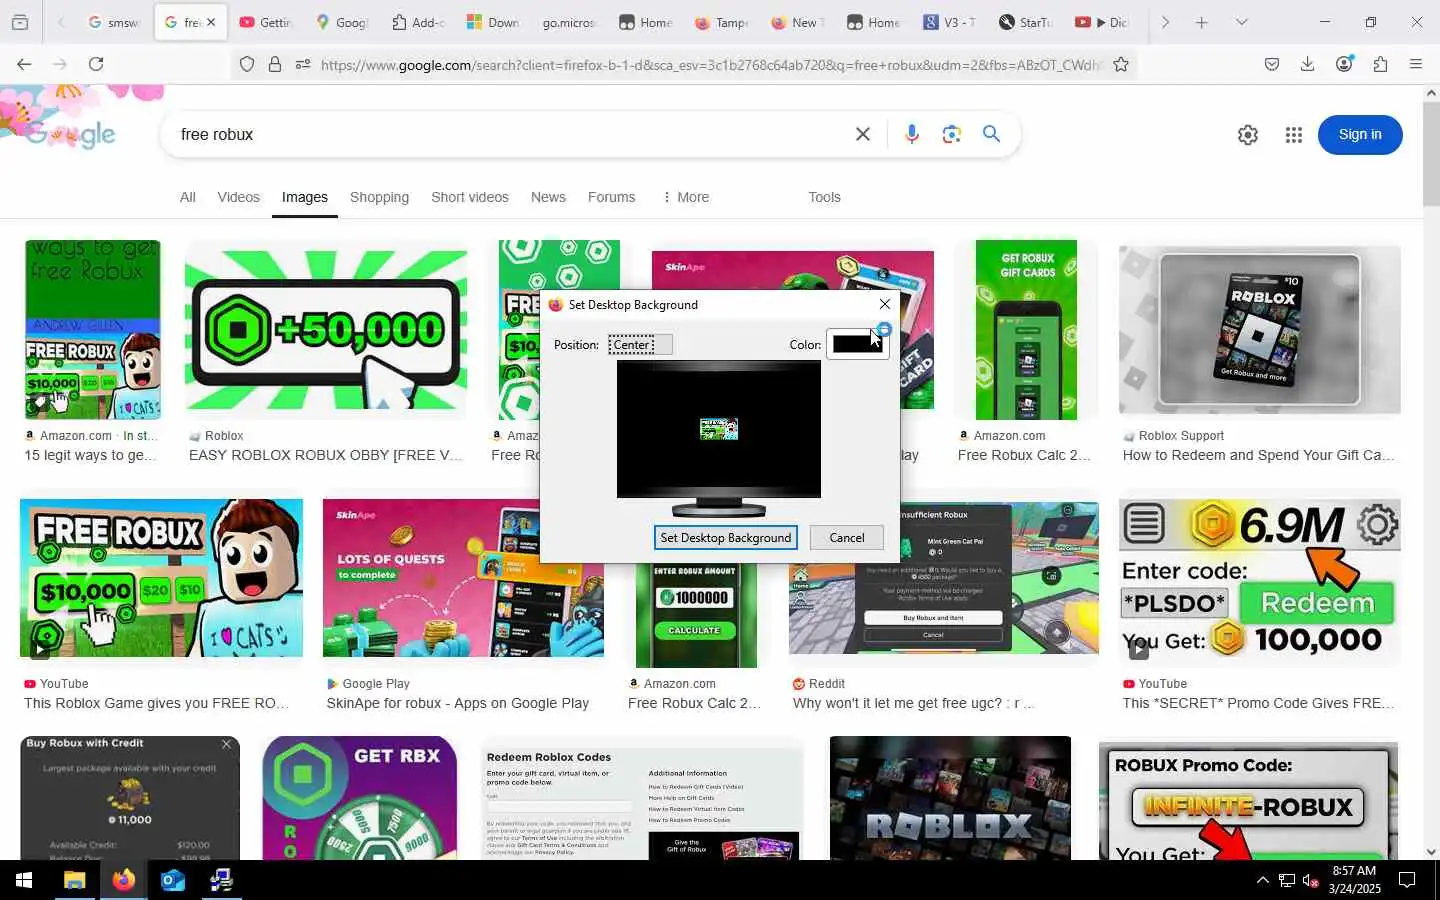
Task: Switch to the Short videos tab
Action: tap(470, 197)
